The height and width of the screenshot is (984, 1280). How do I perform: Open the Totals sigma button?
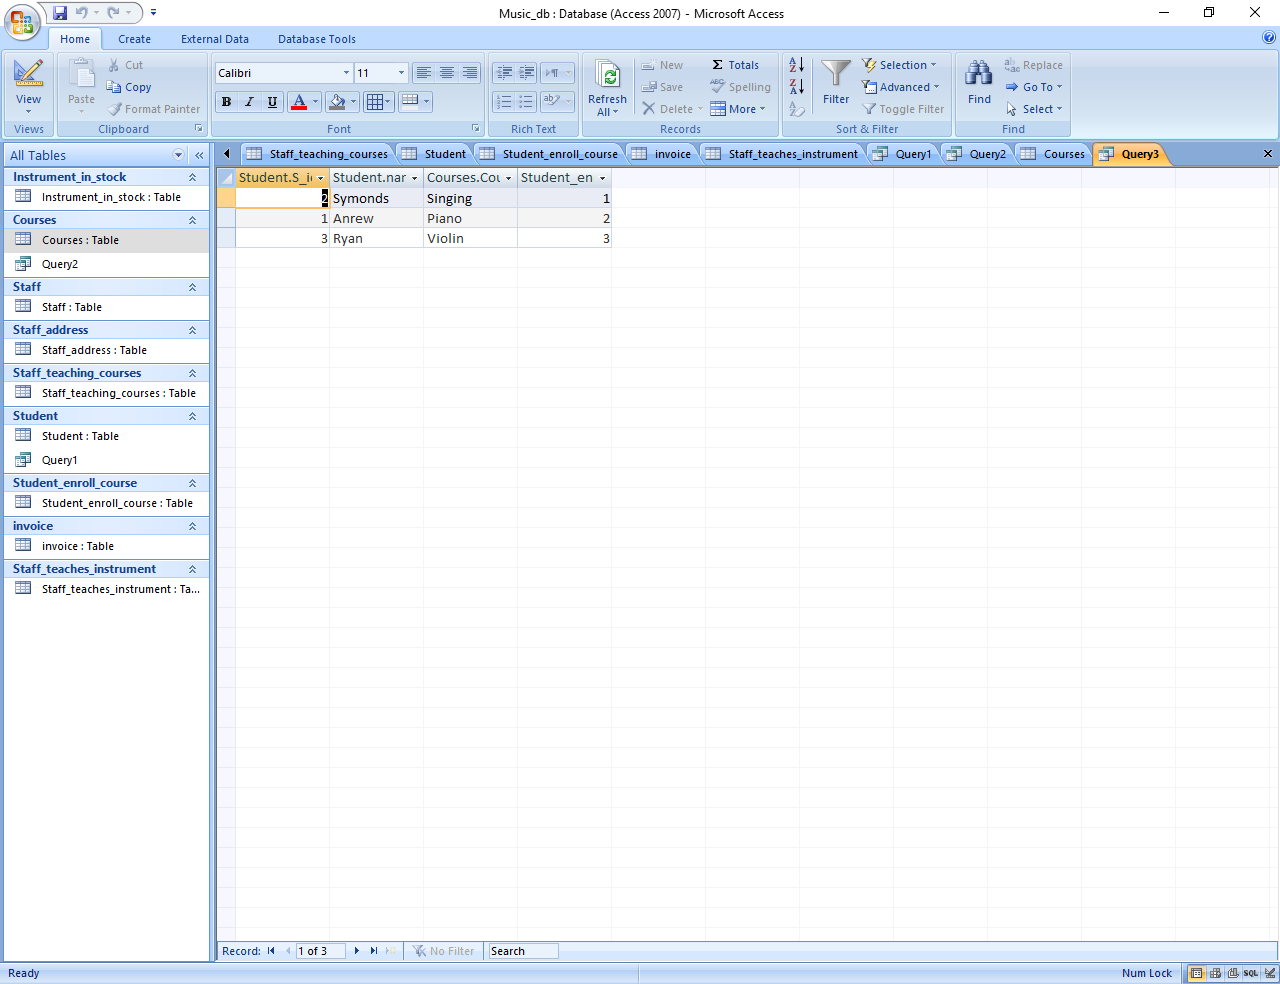735,65
